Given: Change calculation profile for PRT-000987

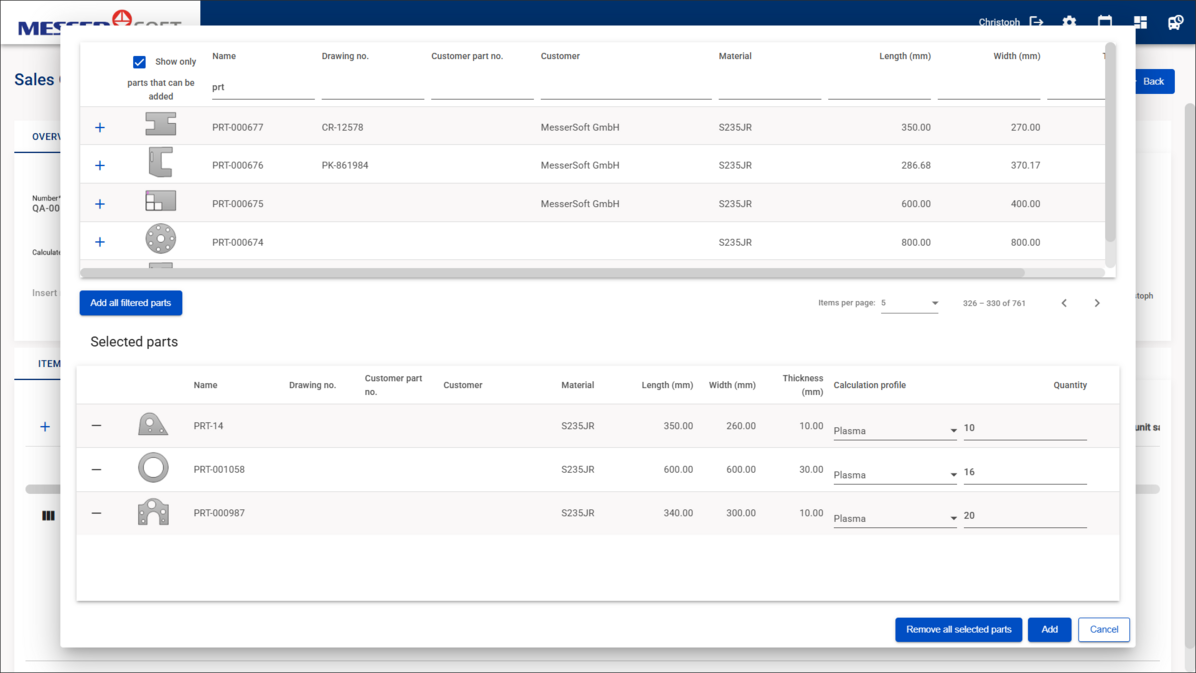Looking at the screenshot, I should click(x=894, y=519).
